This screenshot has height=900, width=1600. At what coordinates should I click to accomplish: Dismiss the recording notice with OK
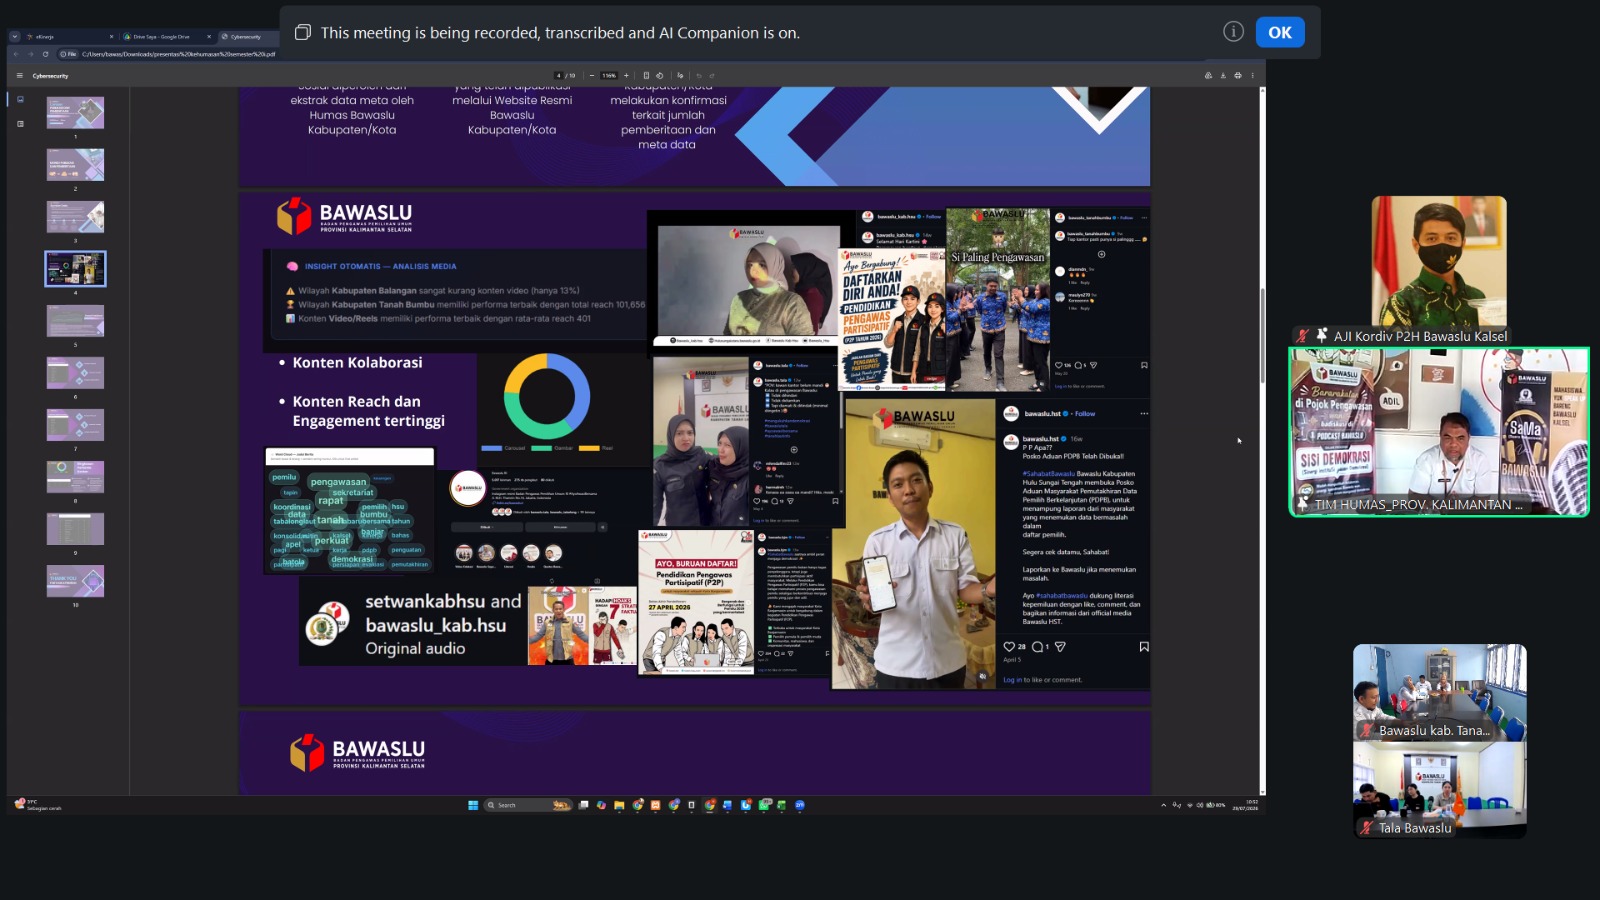pyautogui.click(x=1280, y=32)
